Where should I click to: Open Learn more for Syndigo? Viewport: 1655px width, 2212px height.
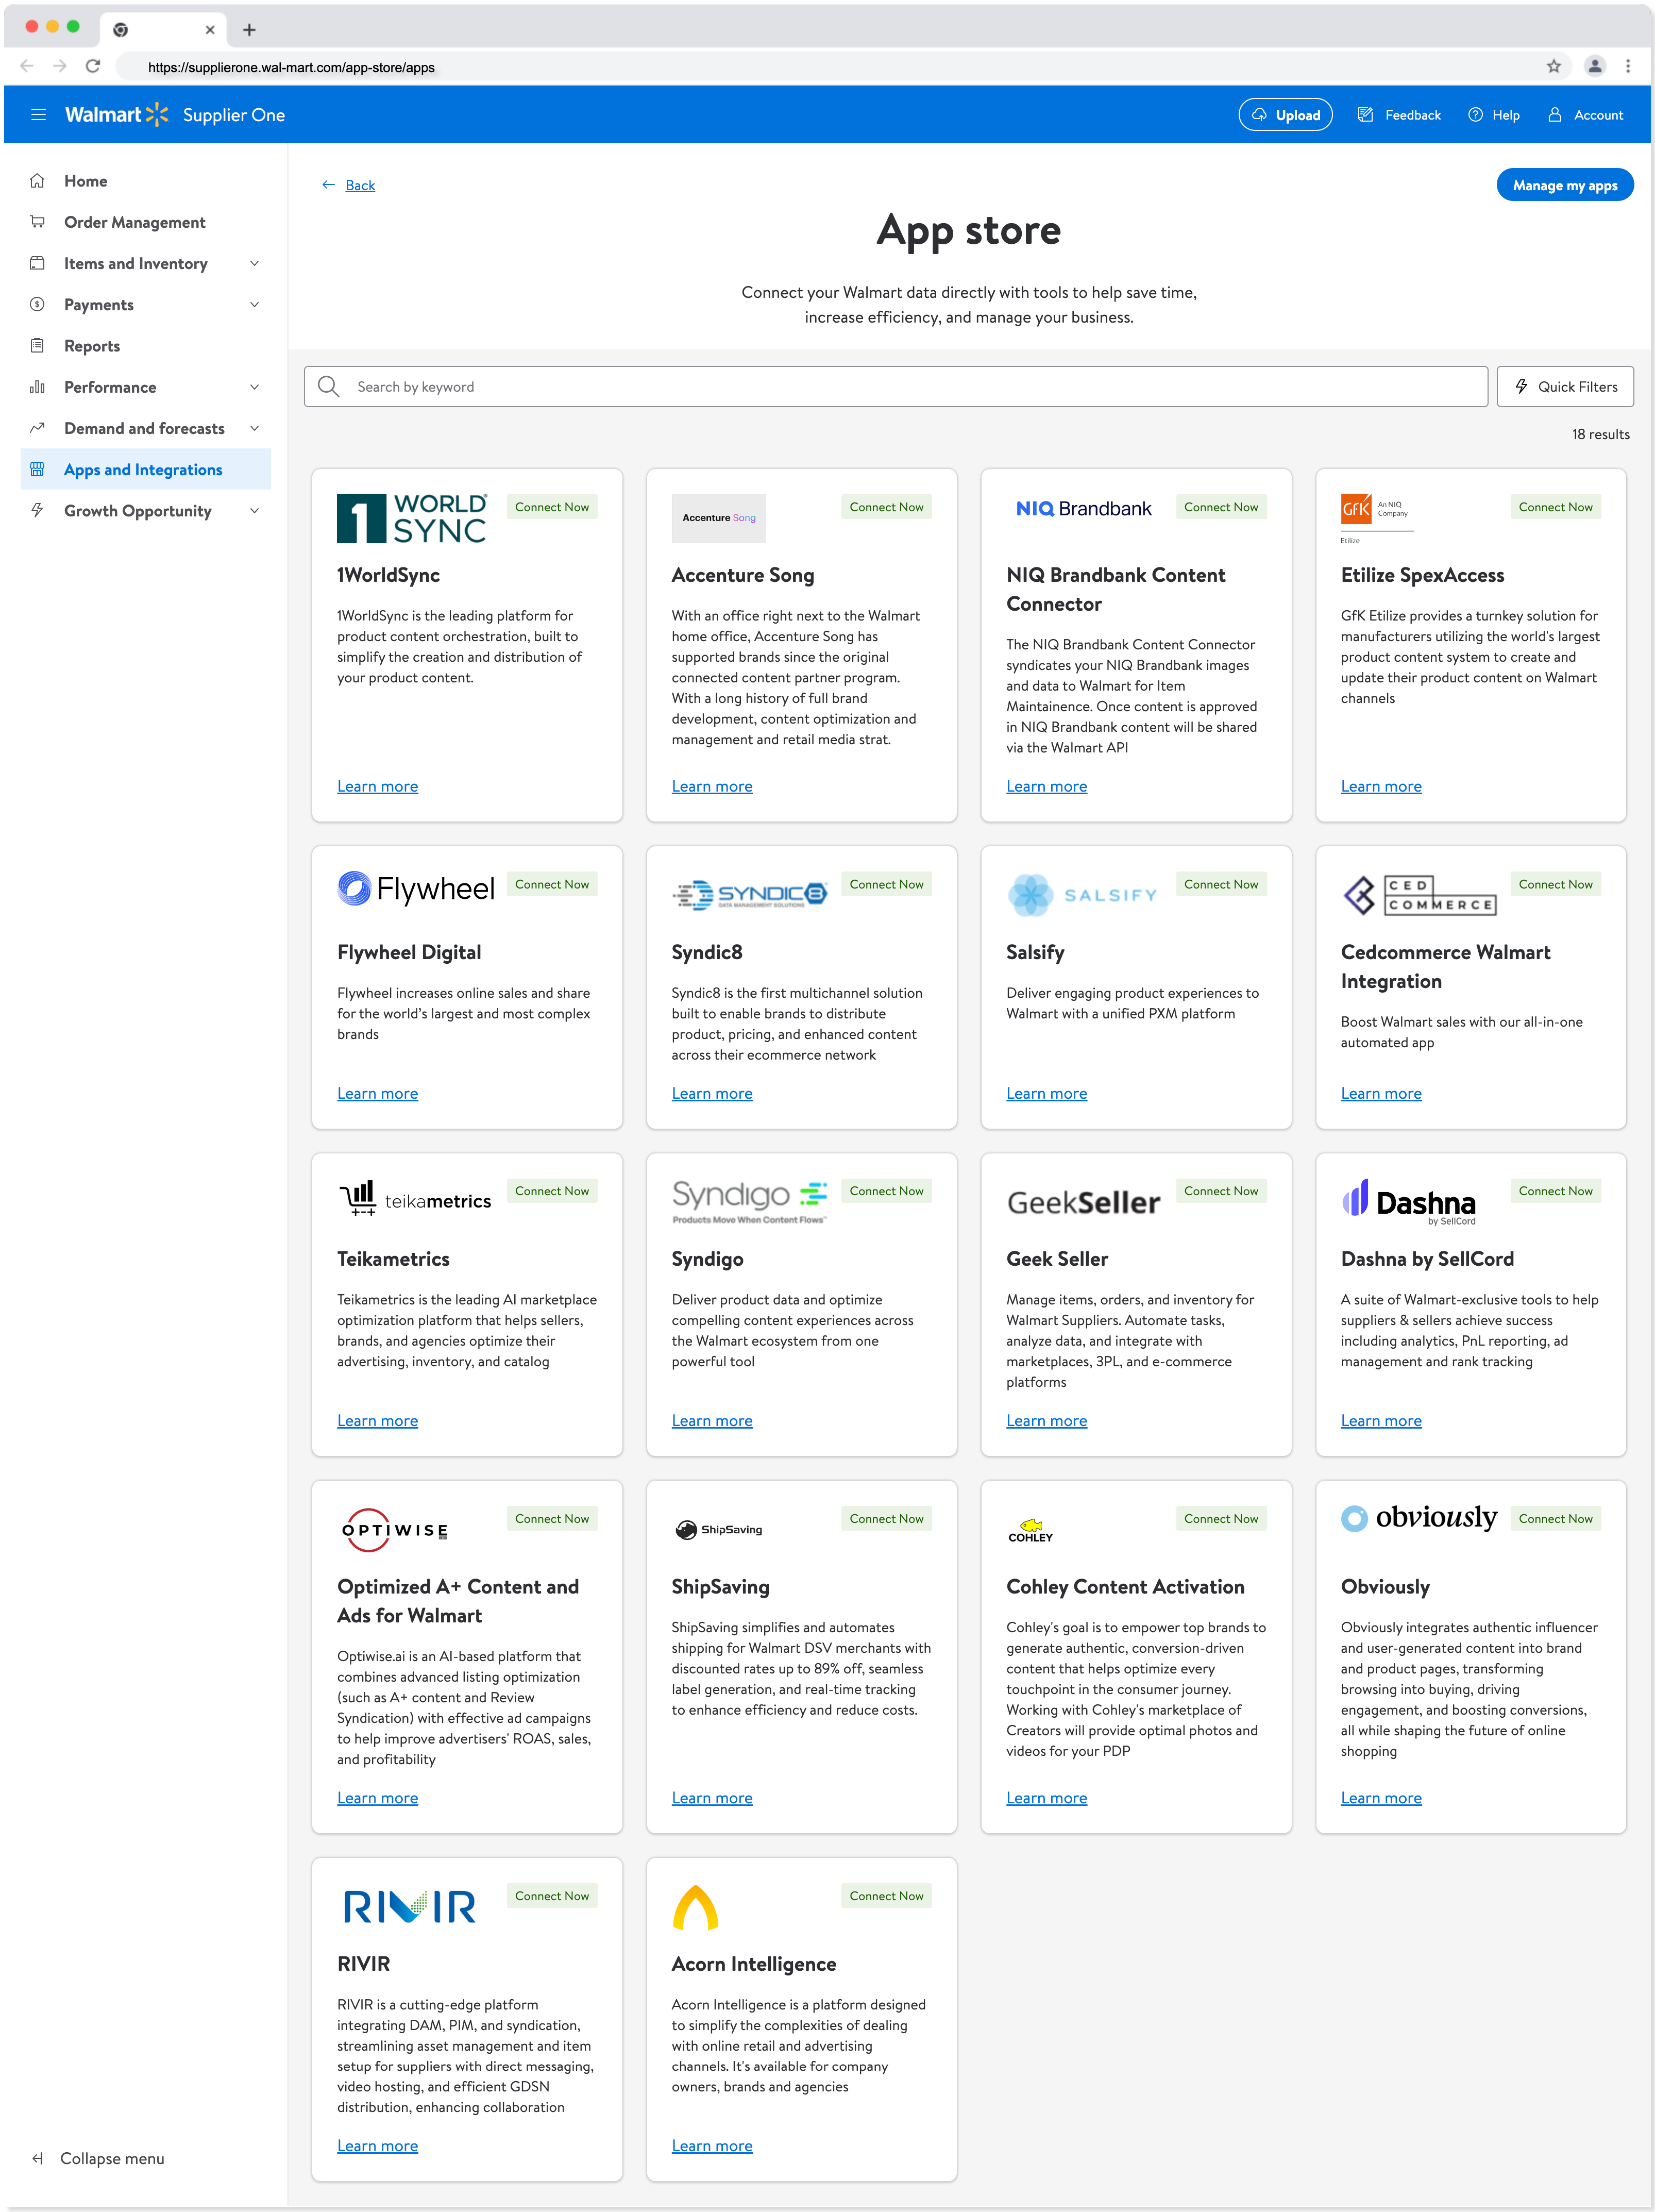pyautogui.click(x=712, y=1420)
